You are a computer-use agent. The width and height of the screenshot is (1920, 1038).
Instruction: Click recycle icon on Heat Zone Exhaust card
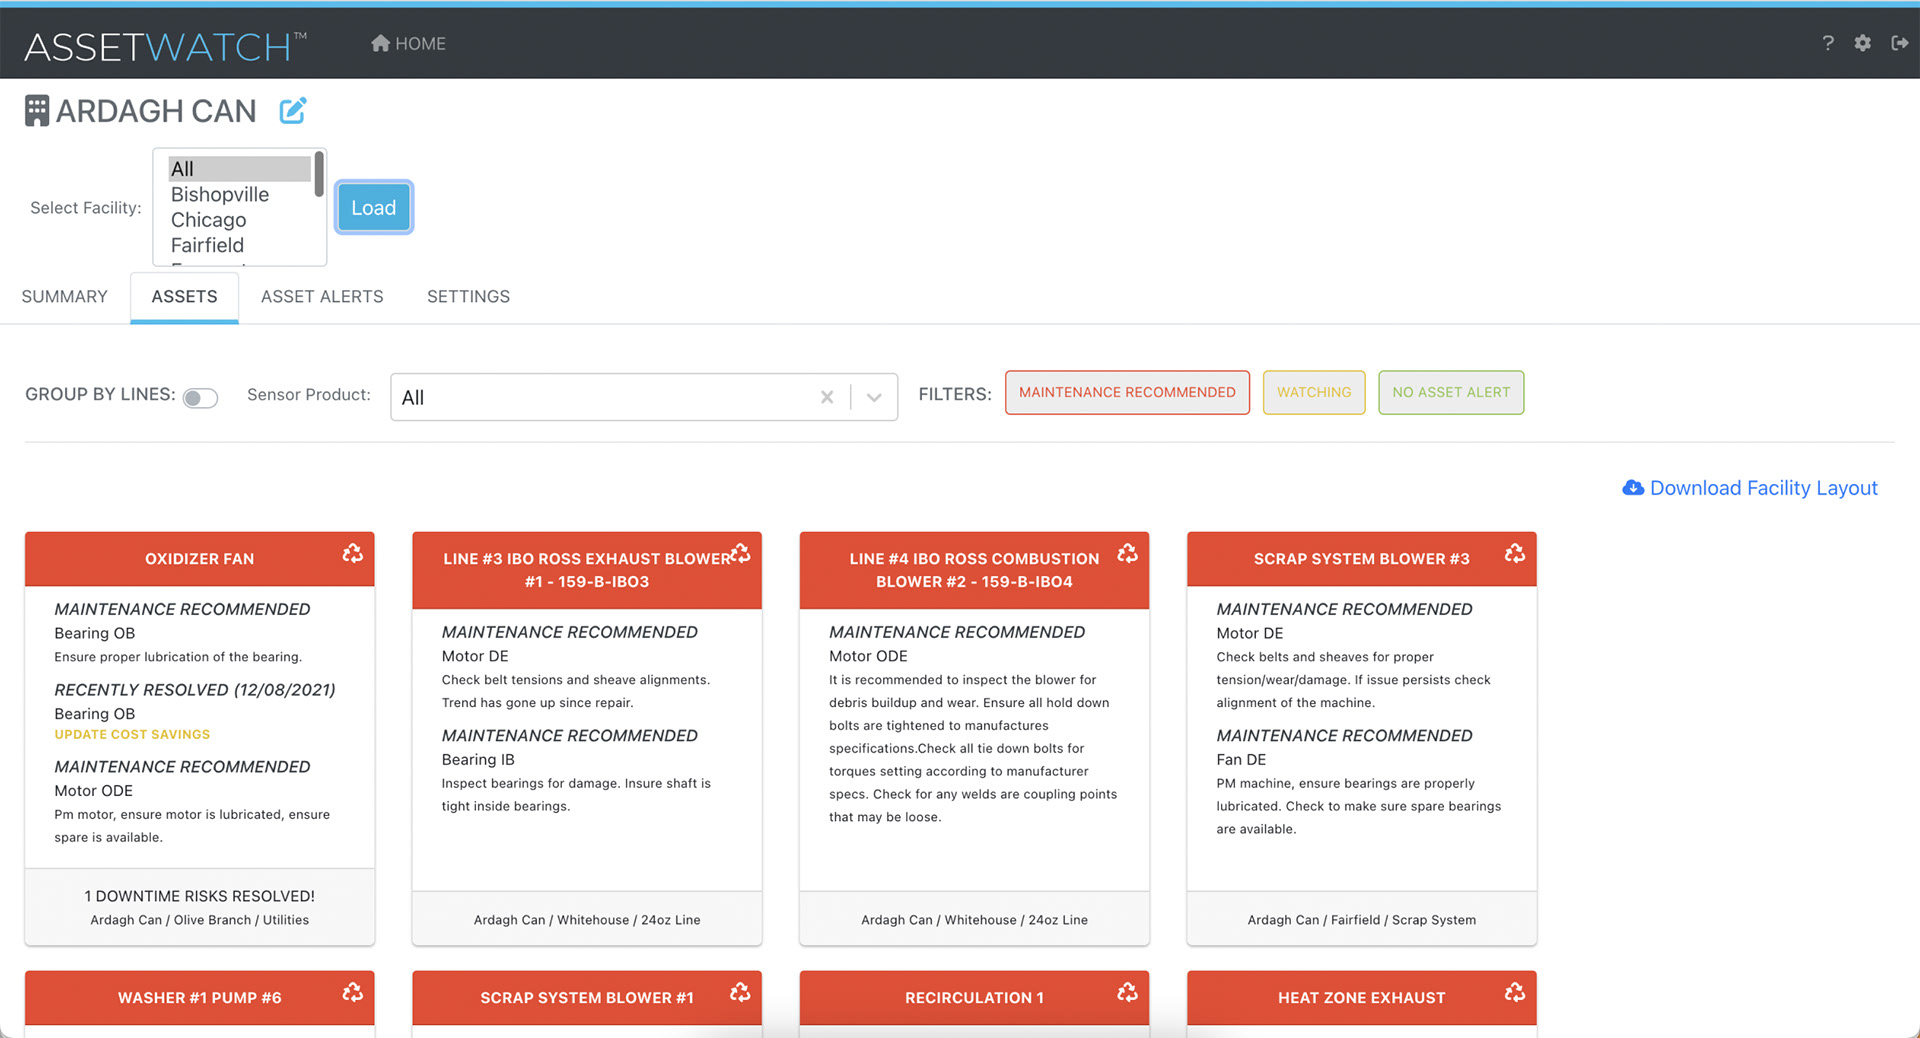[1515, 992]
